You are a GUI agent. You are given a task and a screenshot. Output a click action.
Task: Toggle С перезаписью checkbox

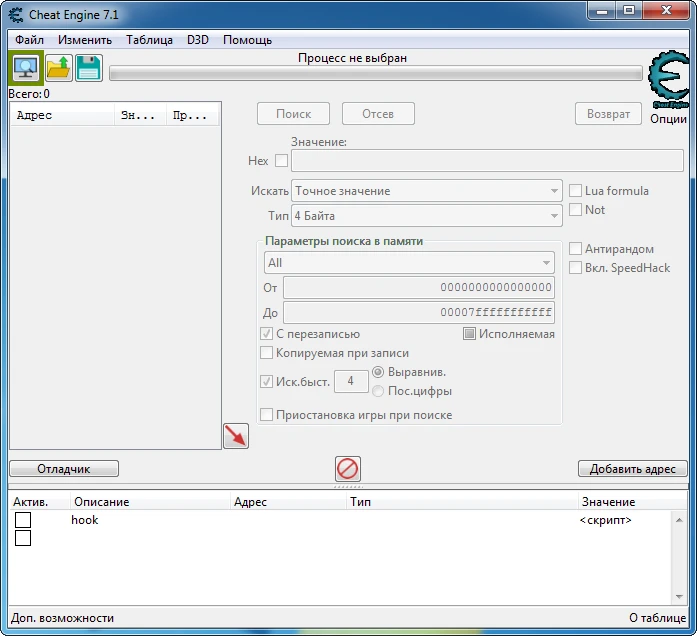(266, 334)
